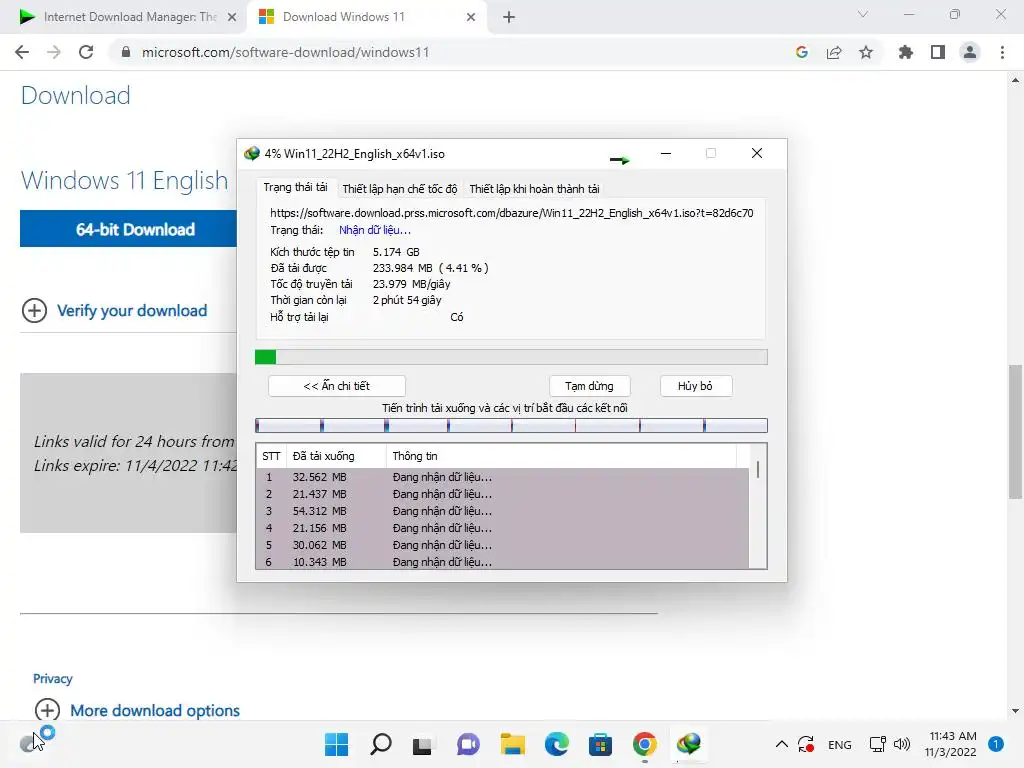1024x768 pixels.
Task: Open Thiết lập khi hoàn thành tải tab
Action: [x=534, y=189]
